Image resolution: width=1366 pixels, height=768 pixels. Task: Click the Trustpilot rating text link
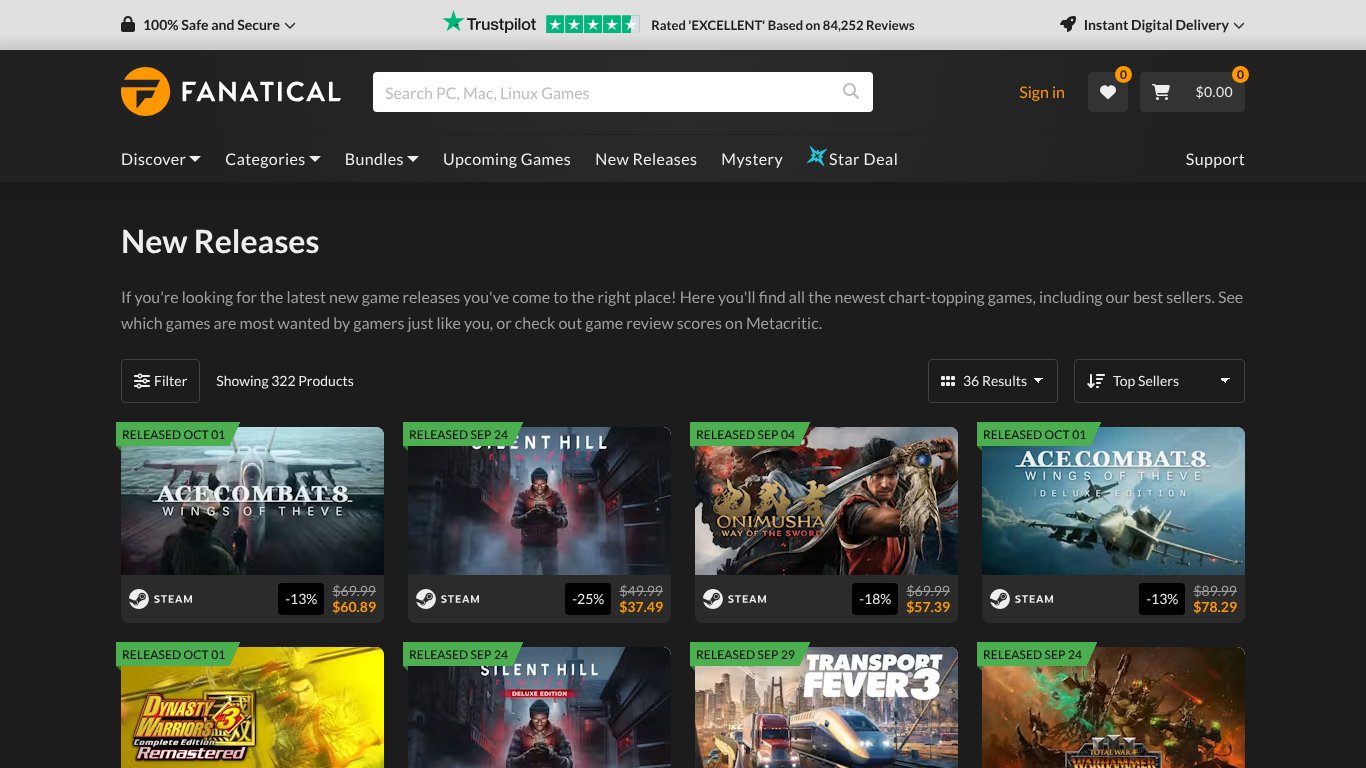pyautogui.click(x=783, y=25)
